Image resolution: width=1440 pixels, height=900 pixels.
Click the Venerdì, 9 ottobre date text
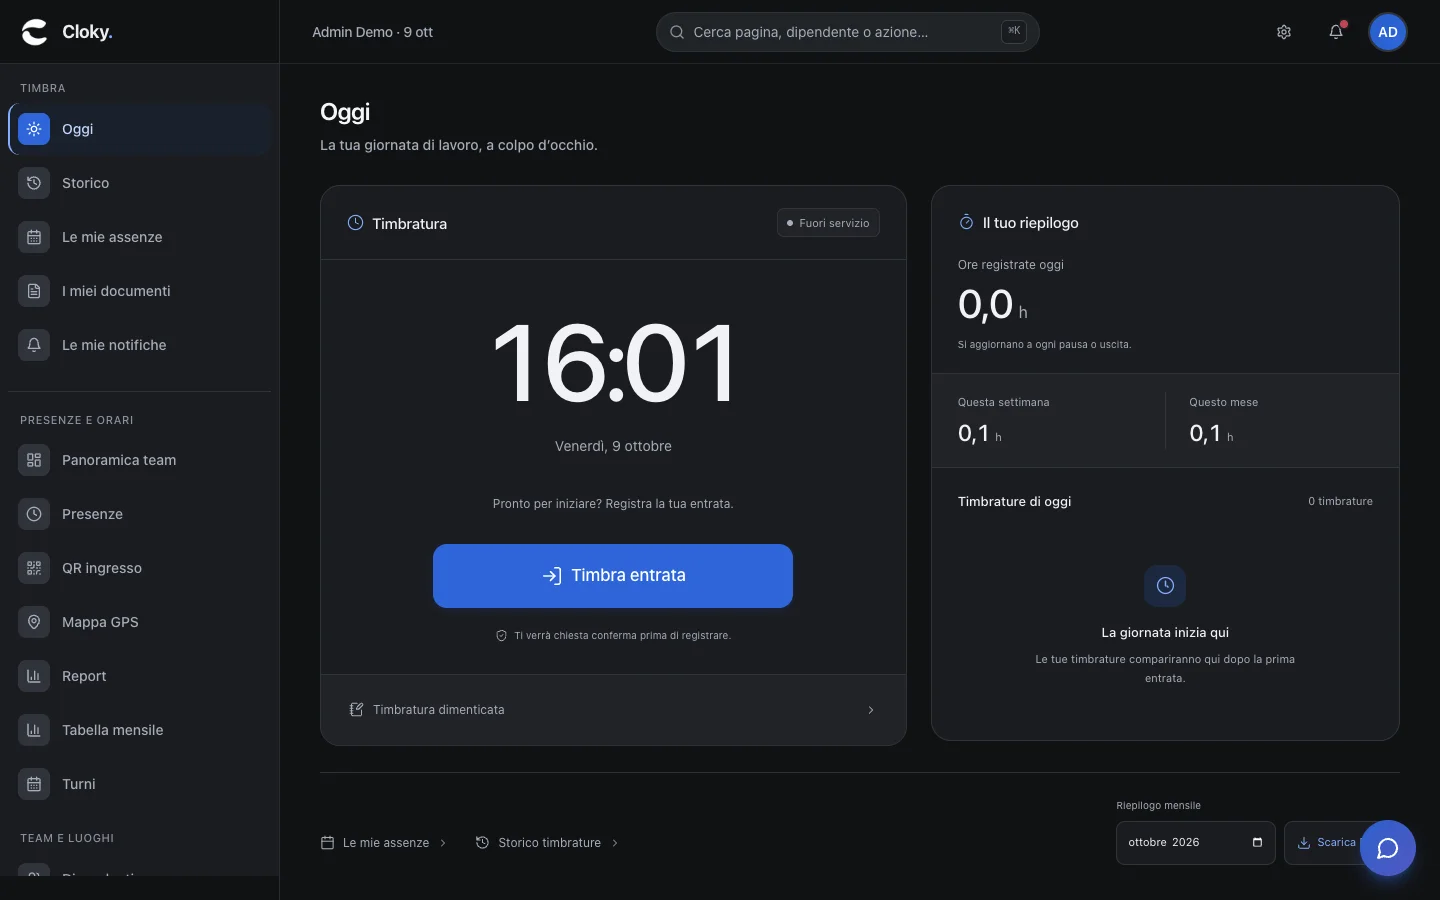[x=613, y=446]
